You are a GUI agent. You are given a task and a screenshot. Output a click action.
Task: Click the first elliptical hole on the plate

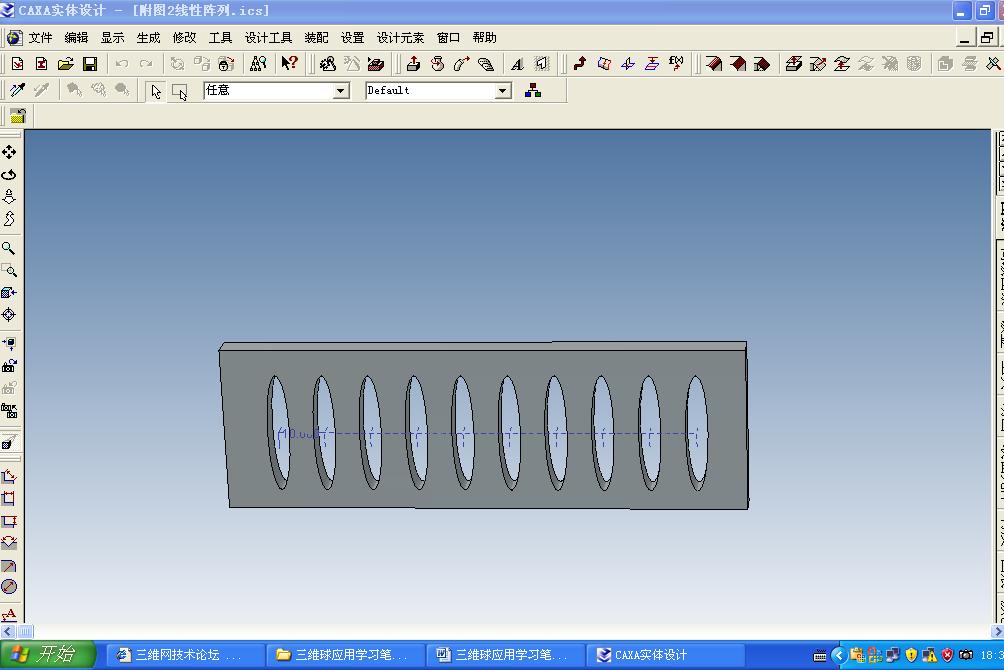278,432
